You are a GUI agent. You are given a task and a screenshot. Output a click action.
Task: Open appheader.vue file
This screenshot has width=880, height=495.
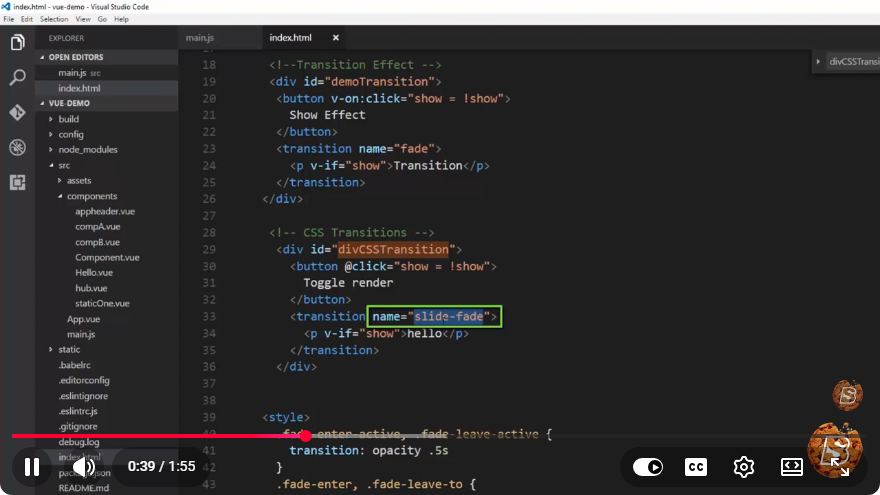pyautogui.click(x=105, y=211)
